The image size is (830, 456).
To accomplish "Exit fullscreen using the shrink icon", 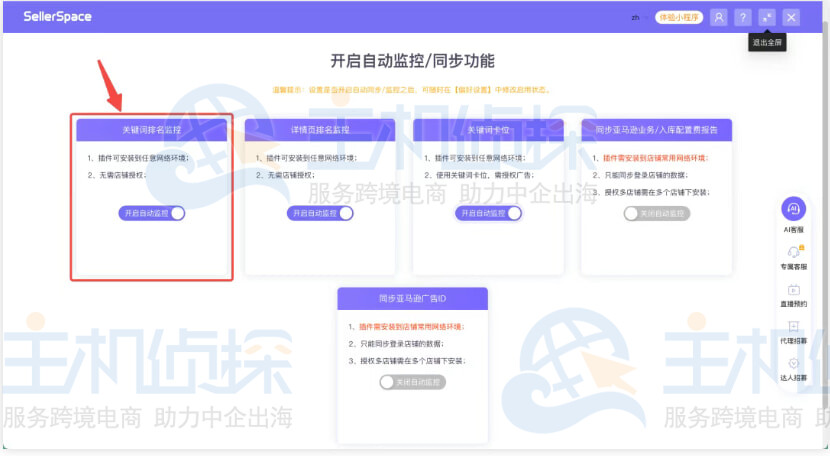I will point(767,17).
